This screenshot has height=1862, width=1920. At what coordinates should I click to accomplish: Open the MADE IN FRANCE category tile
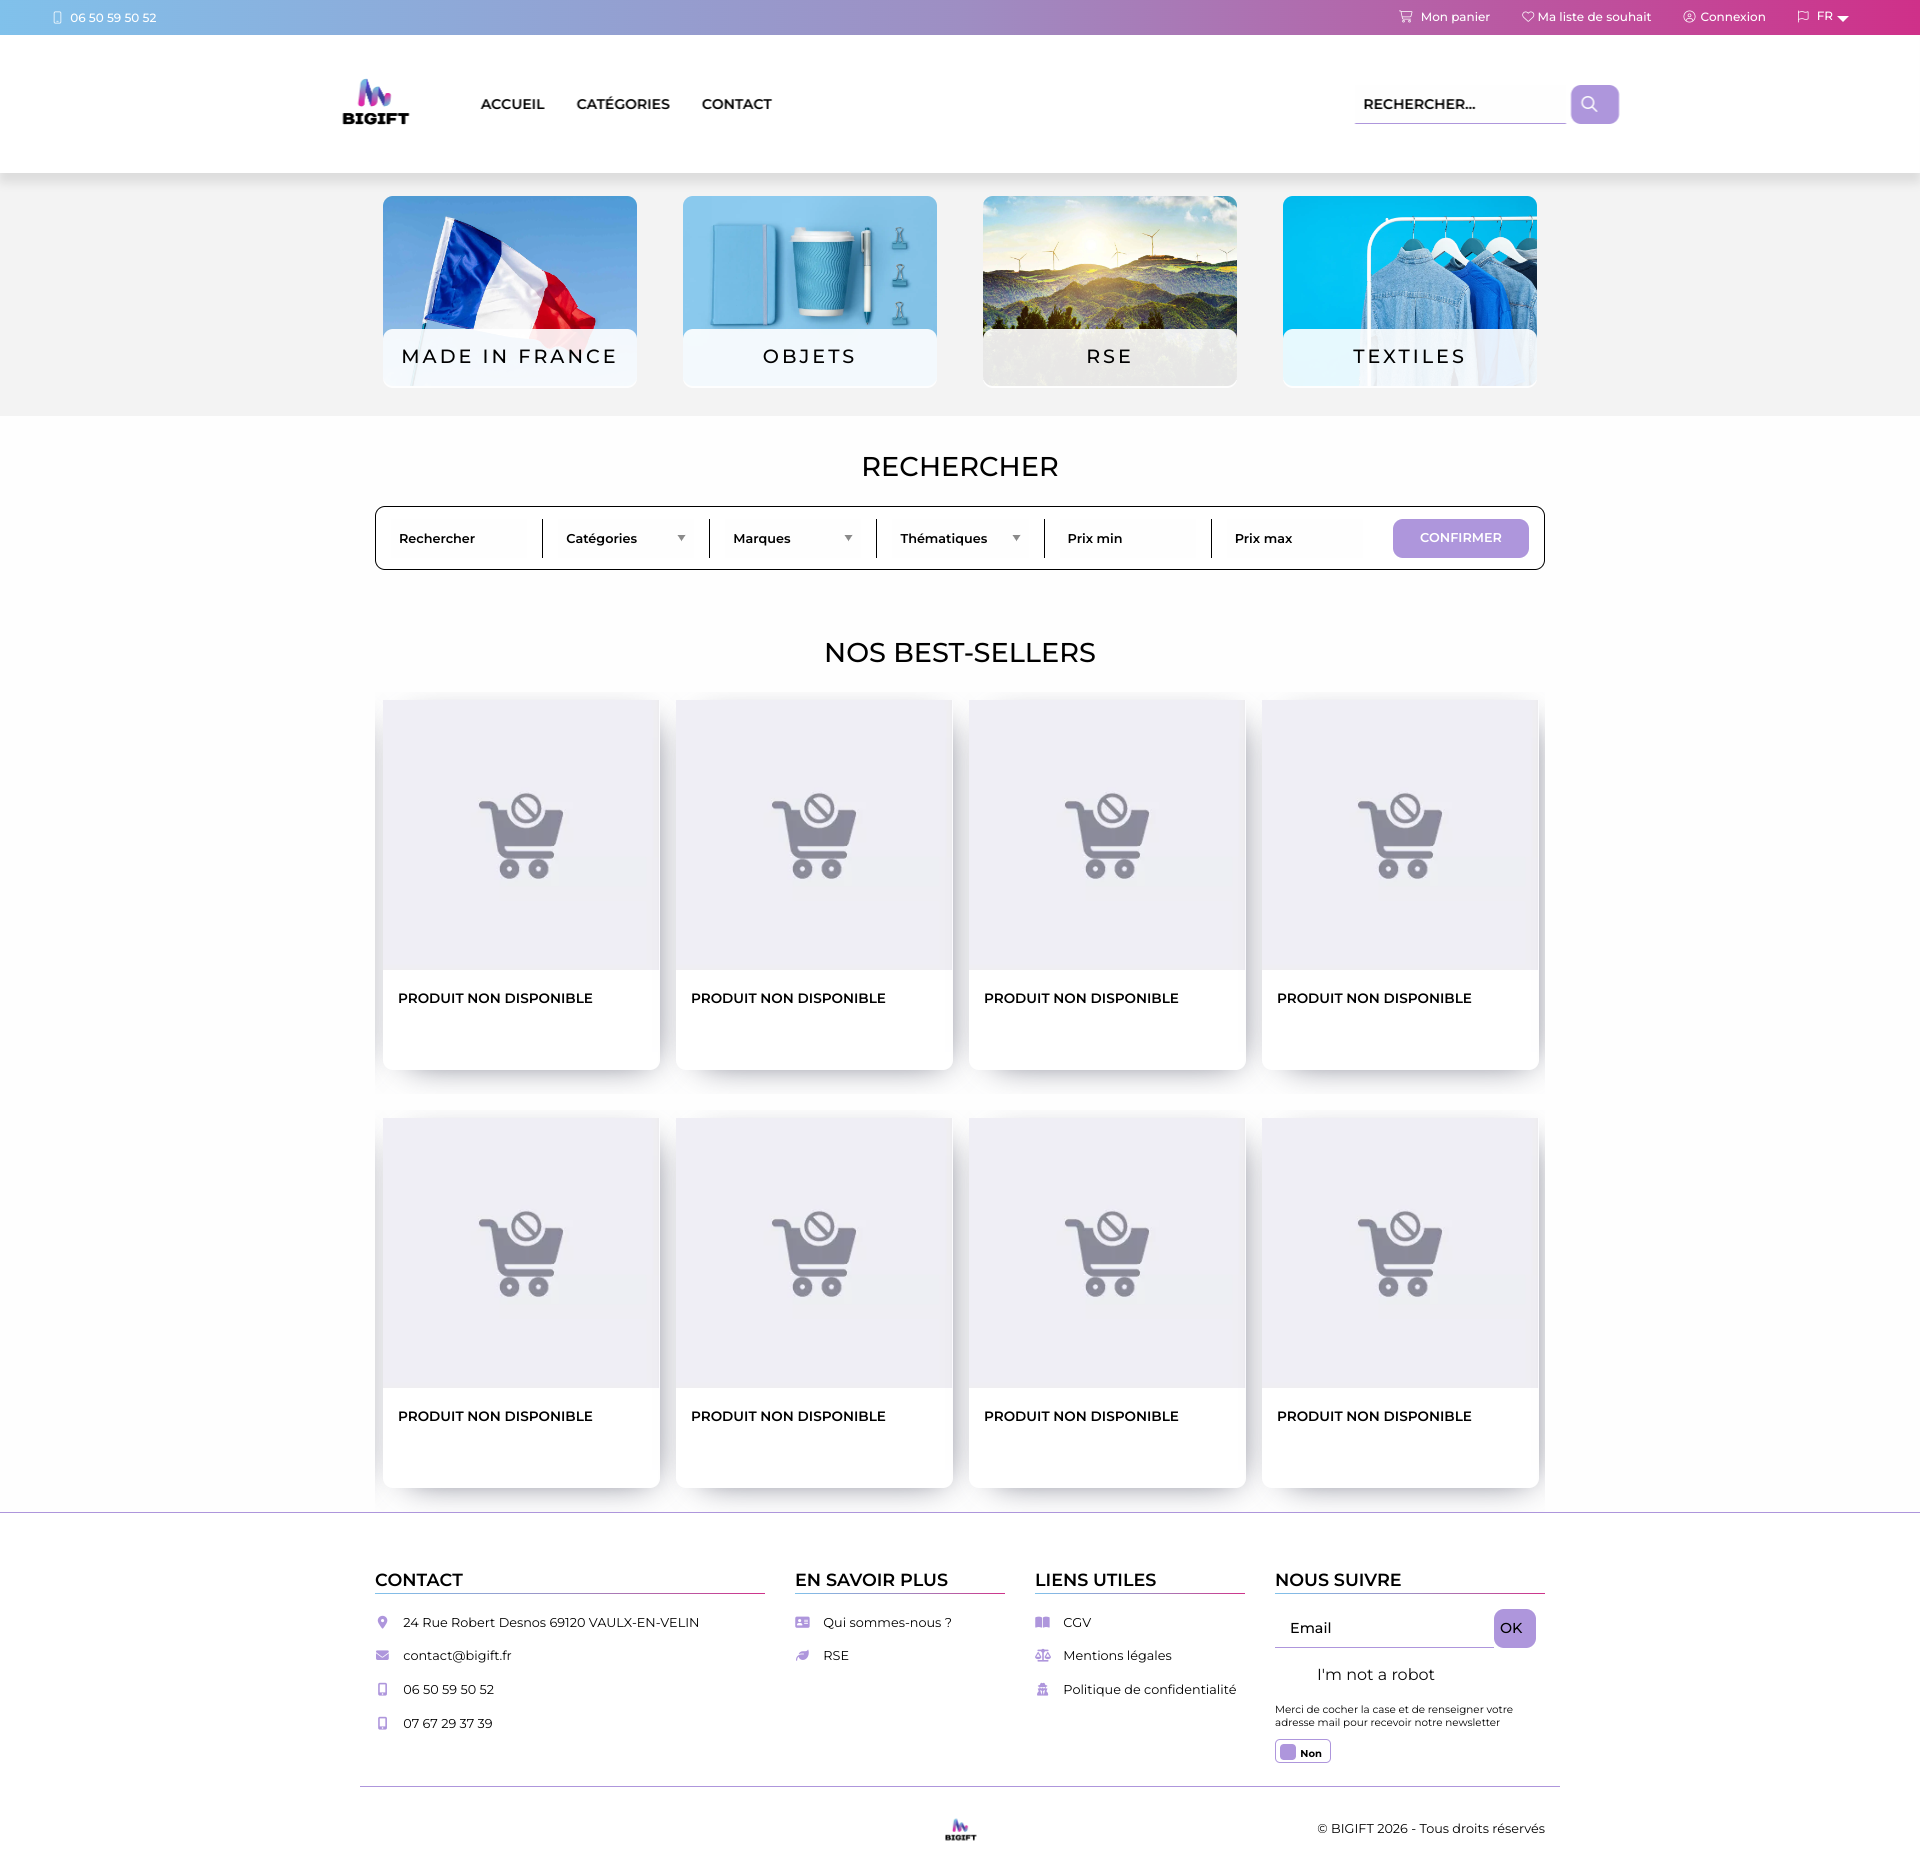[509, 291]
